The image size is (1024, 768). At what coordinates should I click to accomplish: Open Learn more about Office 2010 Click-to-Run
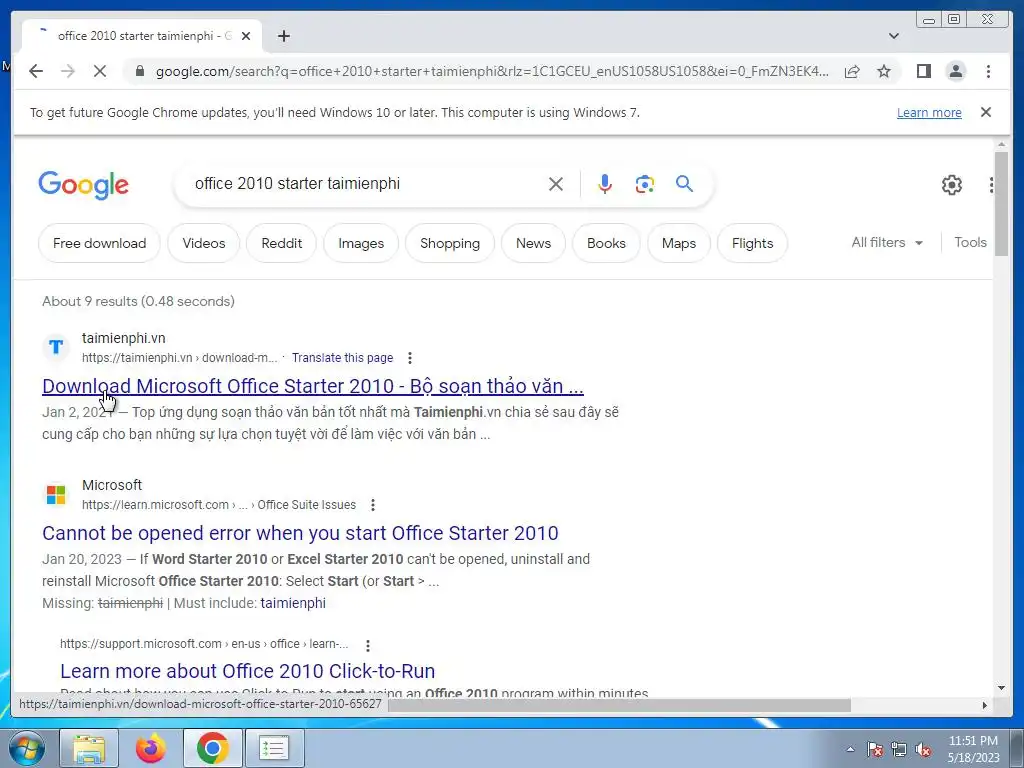pos(248,671)
